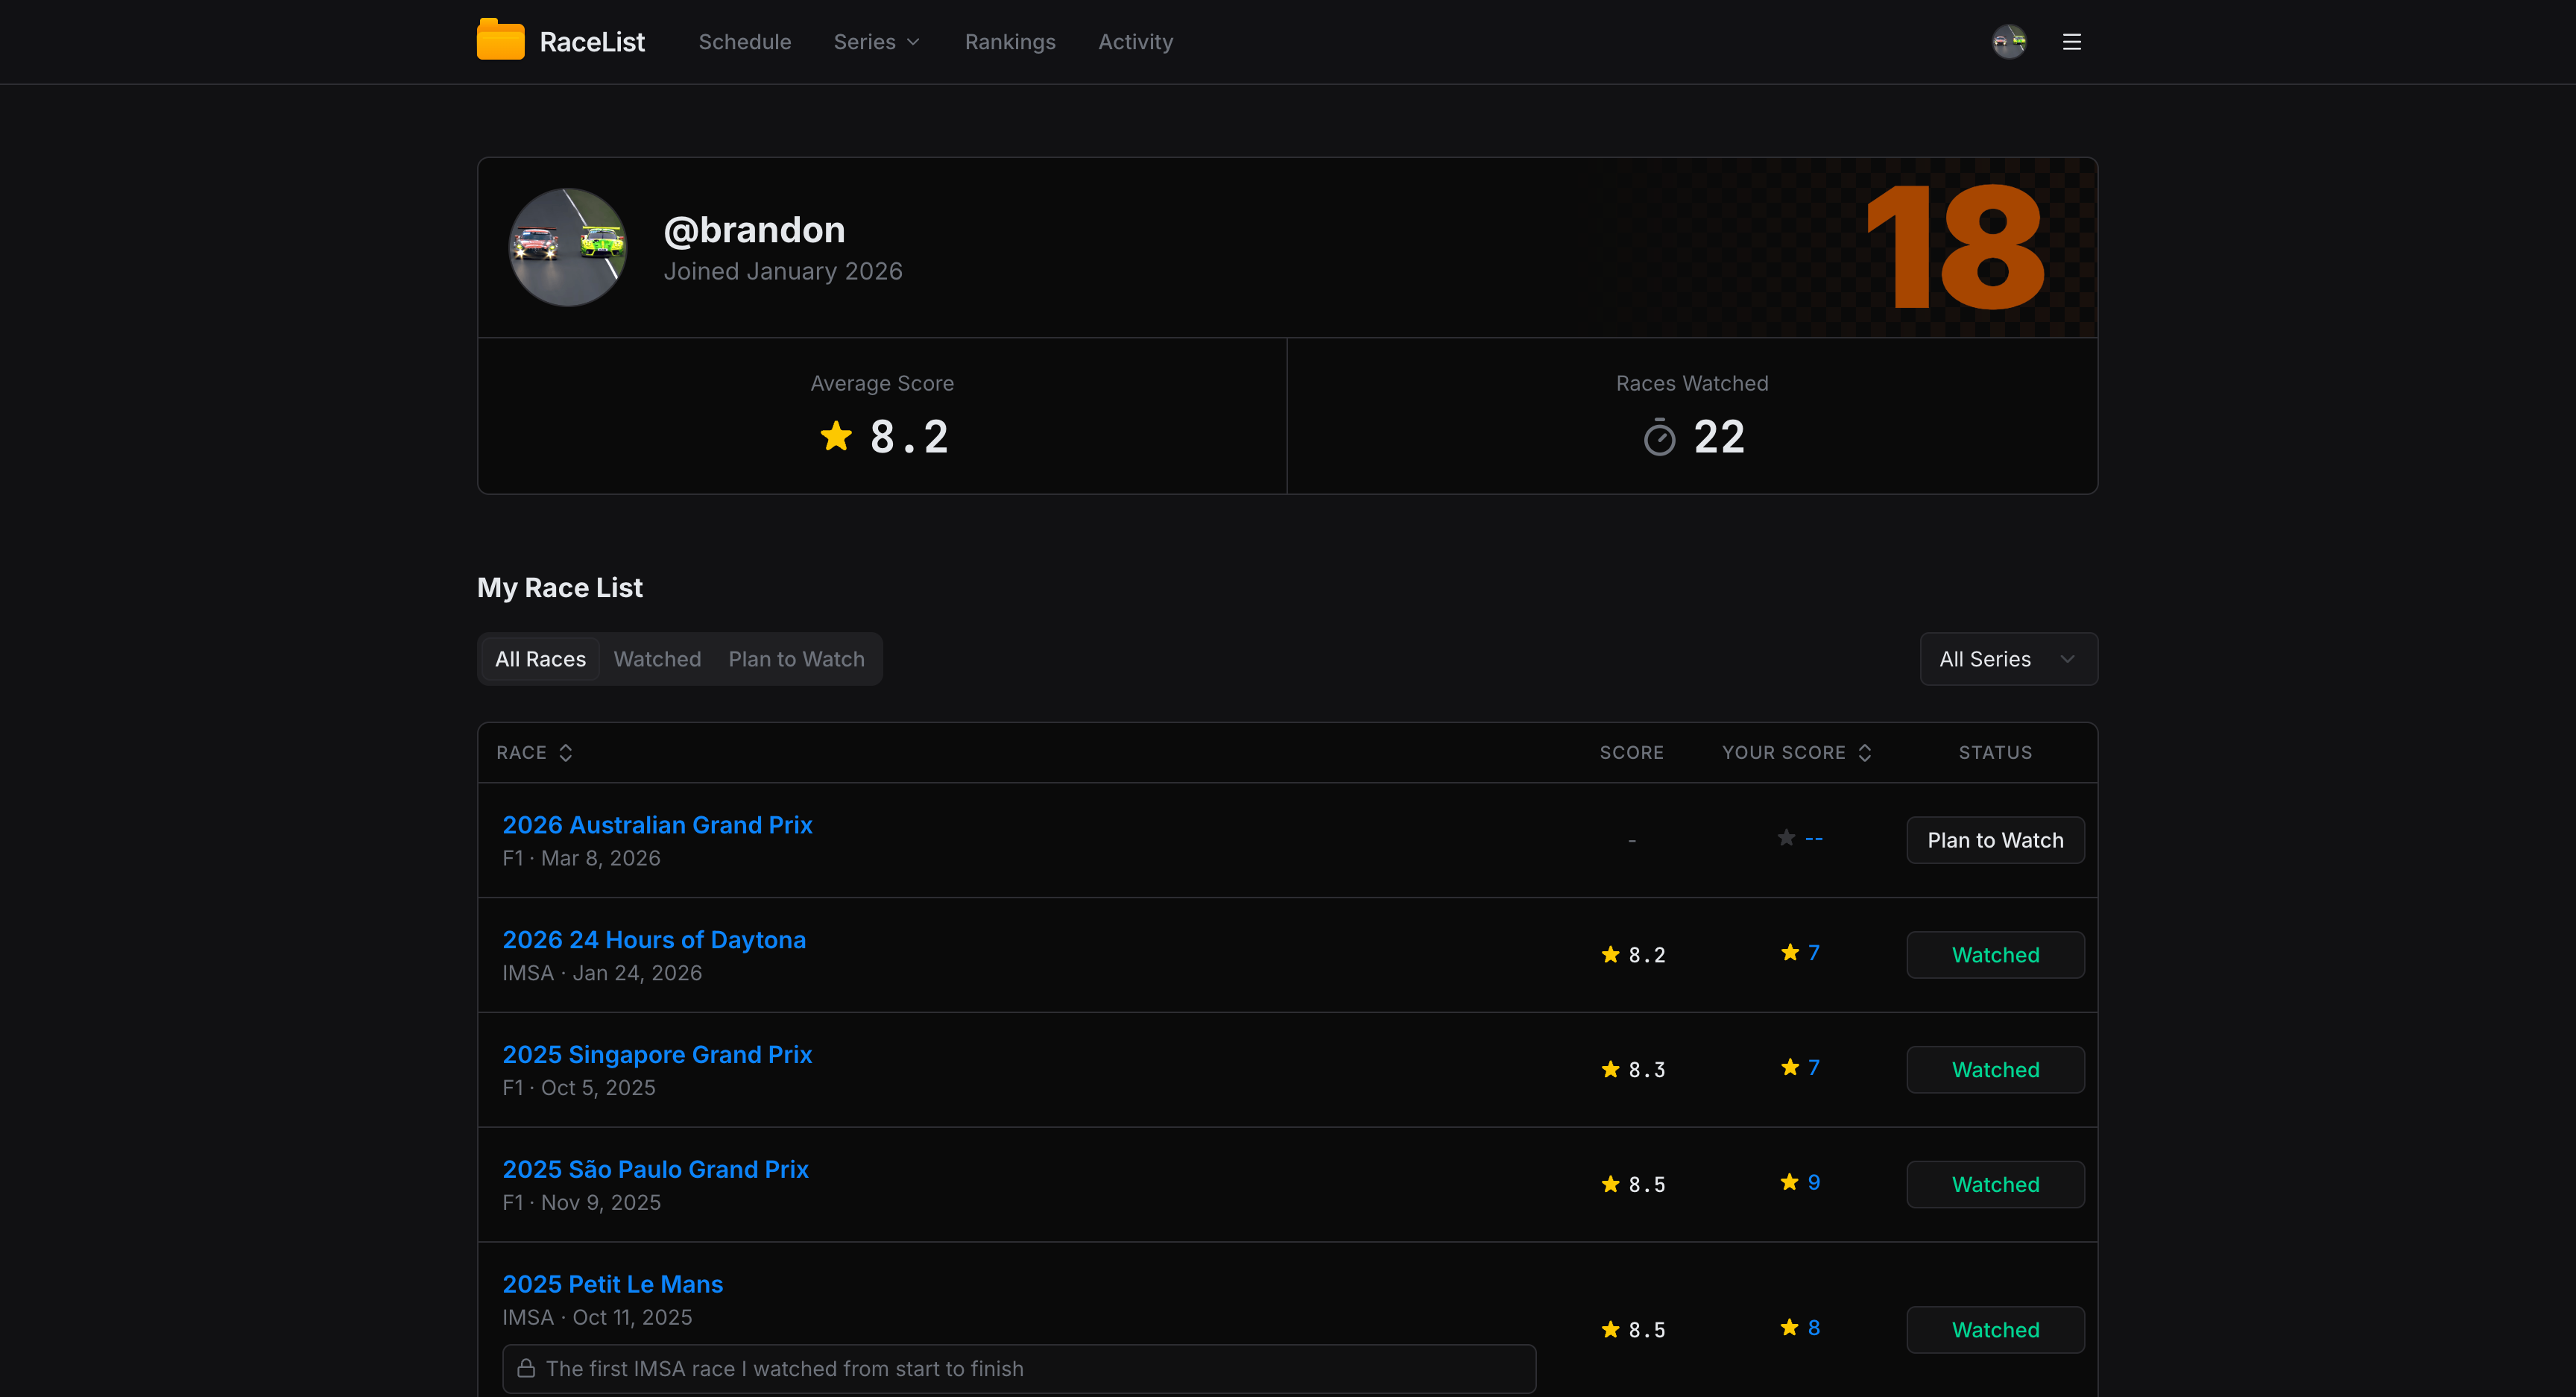Open the Watched status dropdown for Petit Le Mans
The height and width of the screenshot is (1397, 2576).
click(x=1994, y=1330)
